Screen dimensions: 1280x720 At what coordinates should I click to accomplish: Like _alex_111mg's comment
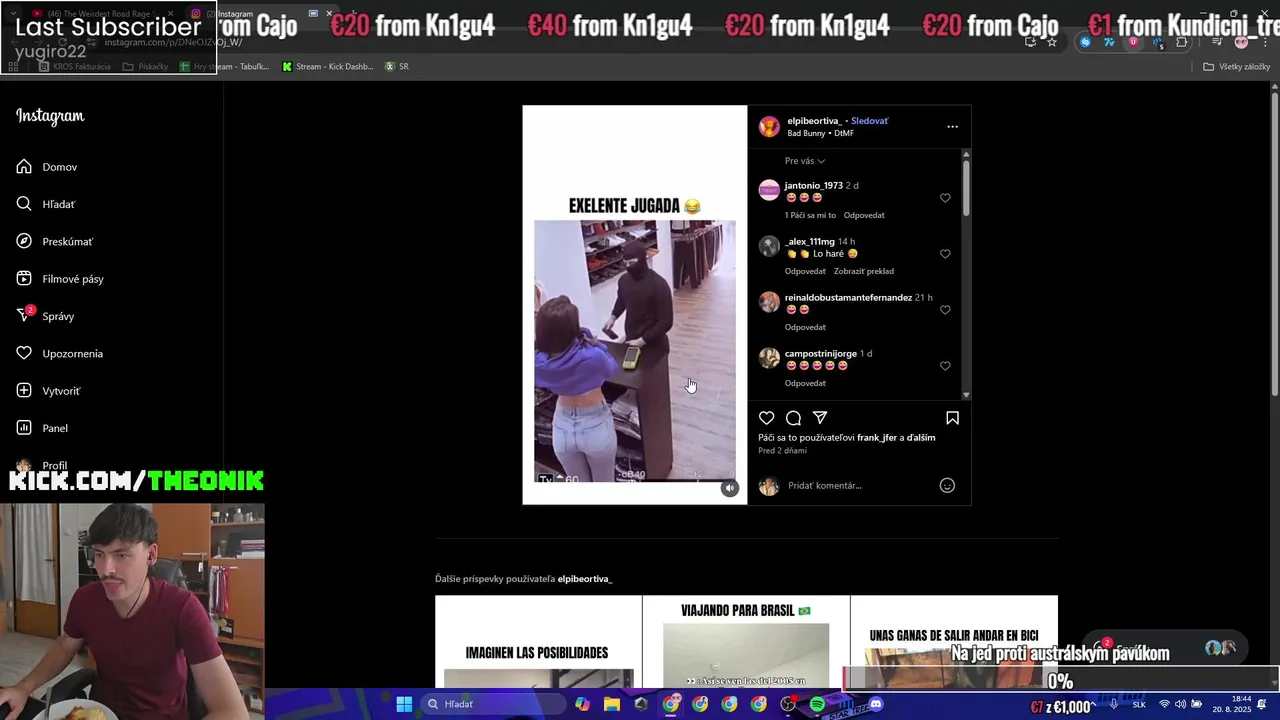945,254
